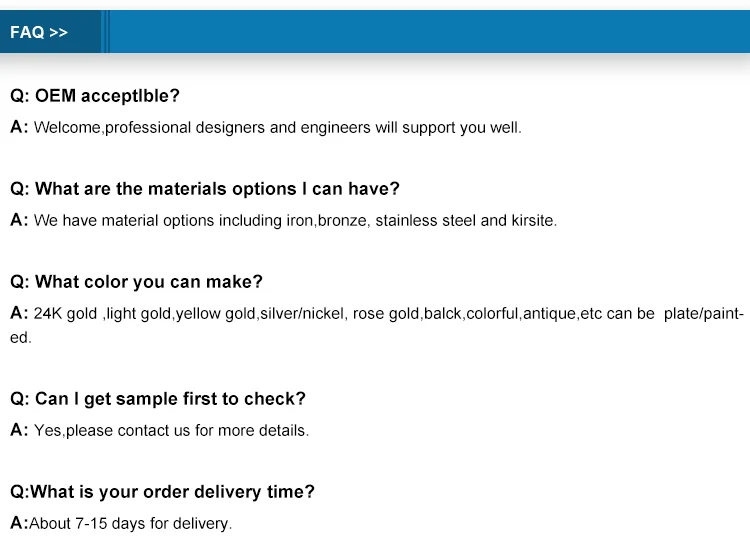Select the "OEM acceptIble?" question
The width and height of the screenshot is (750, 551).
click(x=95, y=96)
